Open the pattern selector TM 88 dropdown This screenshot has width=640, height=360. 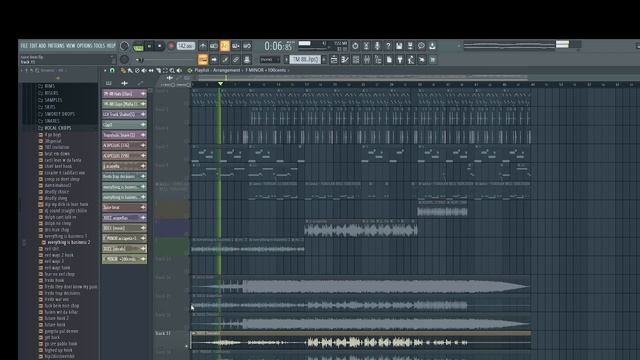tap(305, 60)
